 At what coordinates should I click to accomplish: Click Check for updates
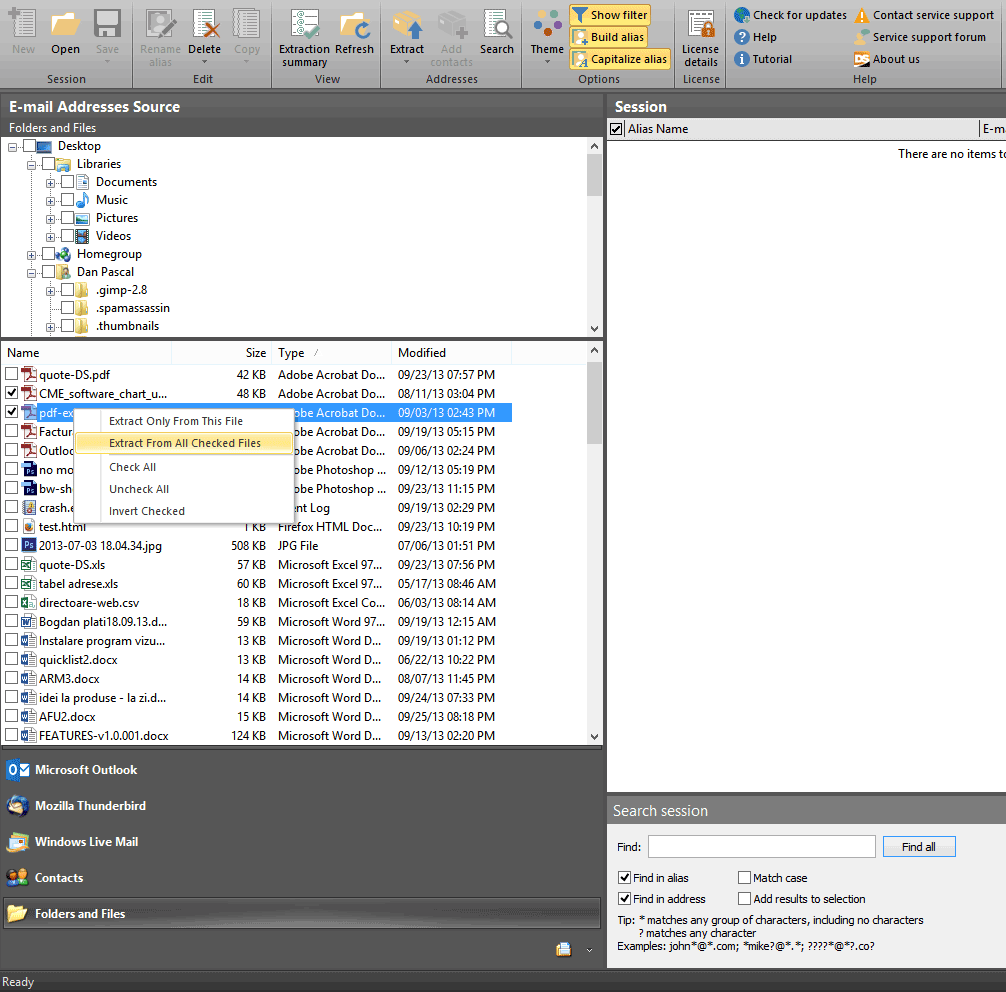790,15
